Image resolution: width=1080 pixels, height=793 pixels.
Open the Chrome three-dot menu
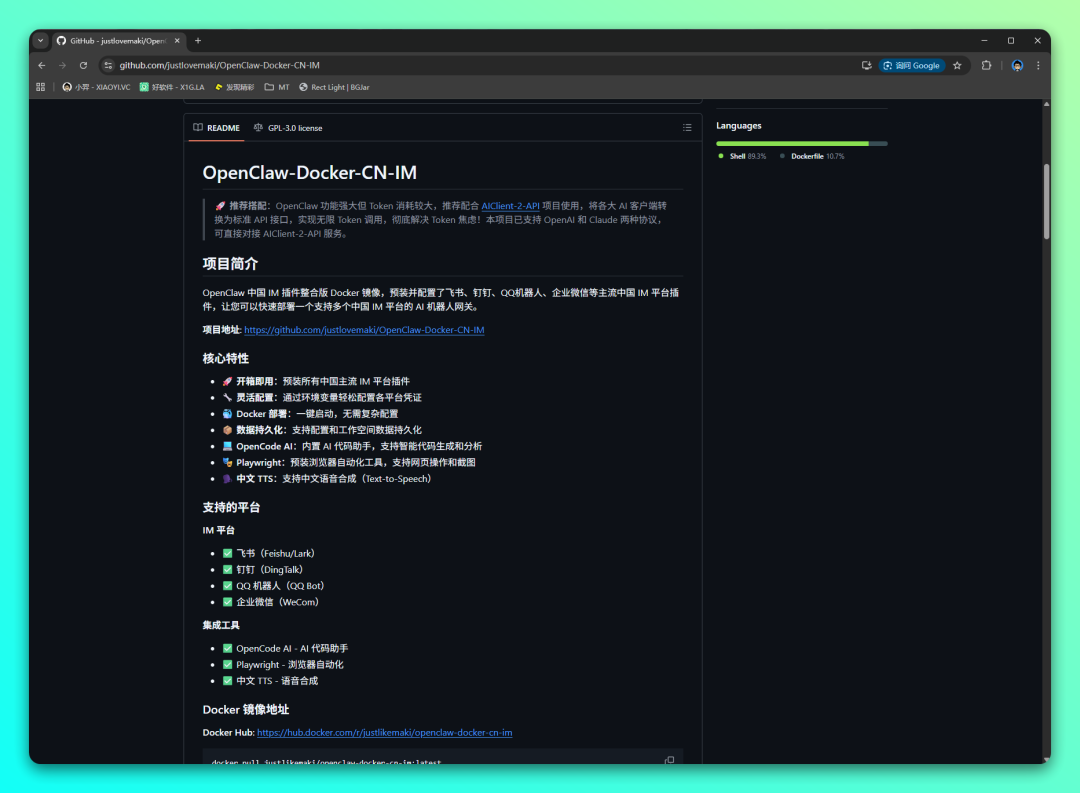point(1038,65)
